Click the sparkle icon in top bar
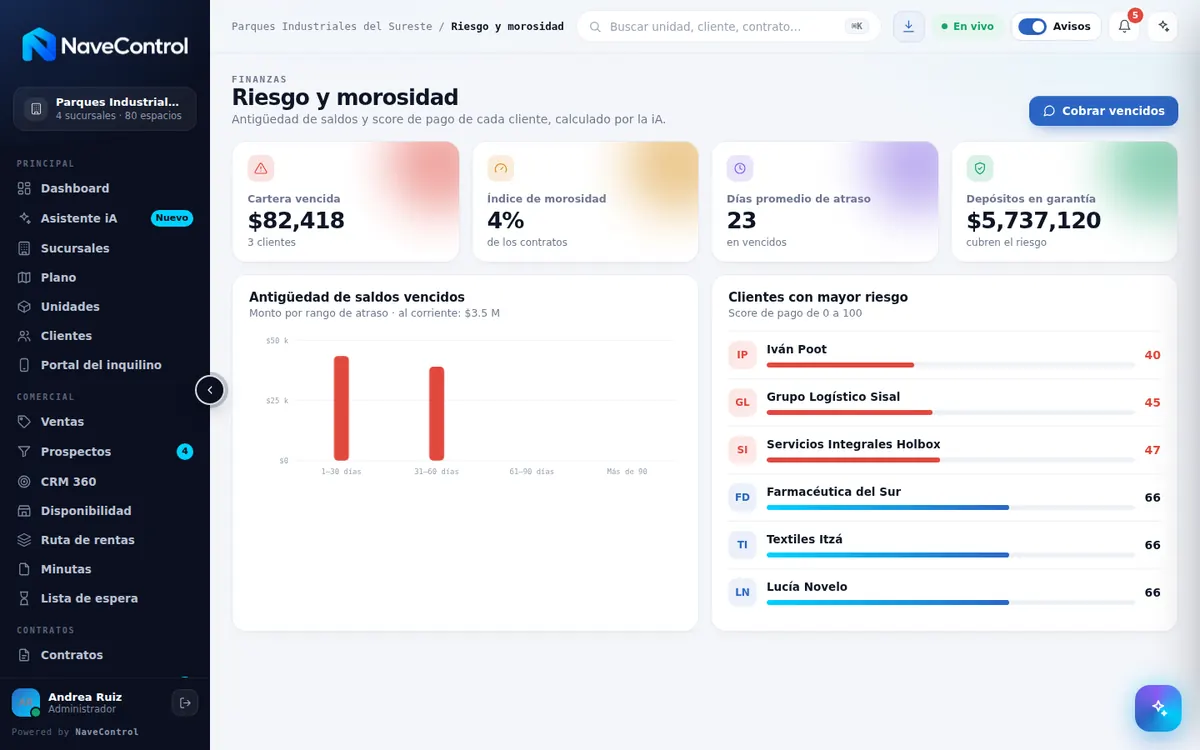Screen dimensions: 1200x750 point(1162,26)
